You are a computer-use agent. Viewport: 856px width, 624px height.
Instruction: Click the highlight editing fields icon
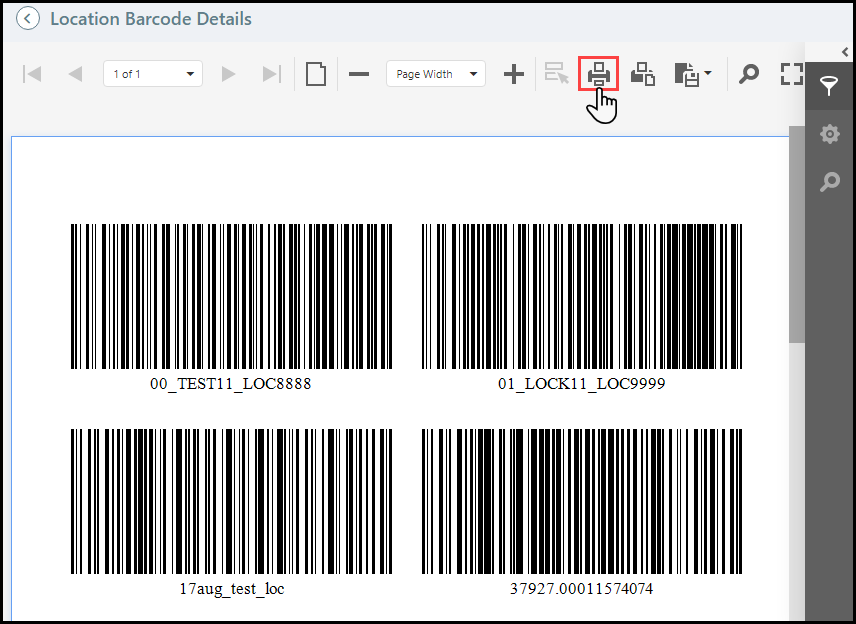point(556,74)
